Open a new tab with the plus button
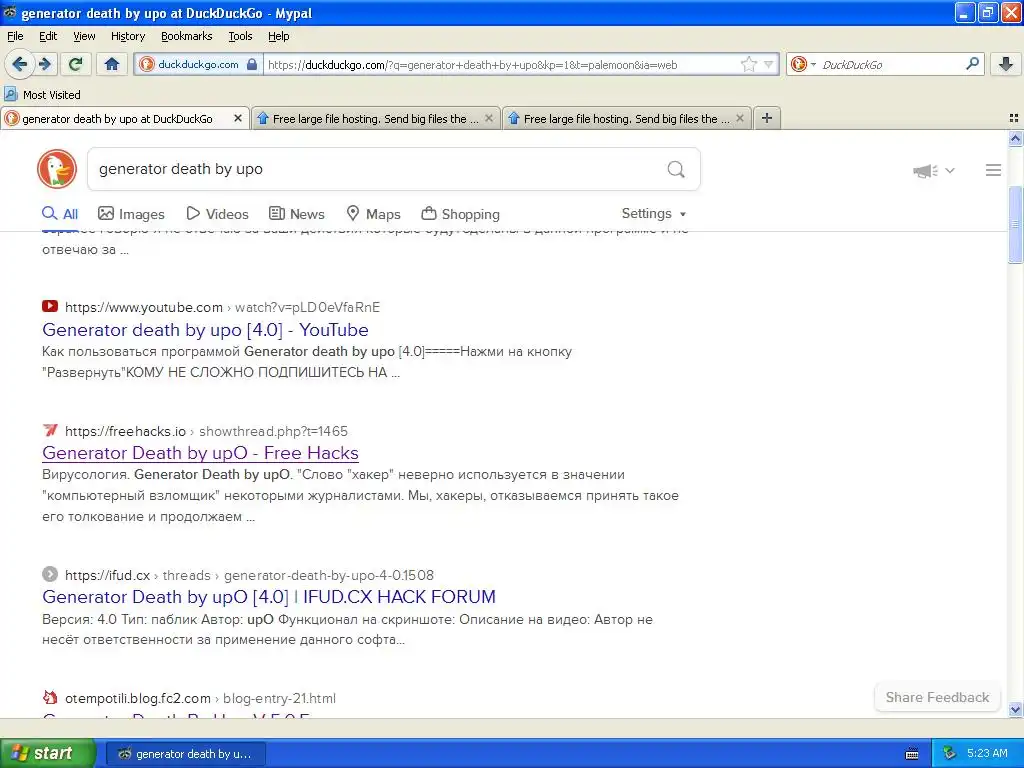This screenshot has height=768, width=1024. 767,118
